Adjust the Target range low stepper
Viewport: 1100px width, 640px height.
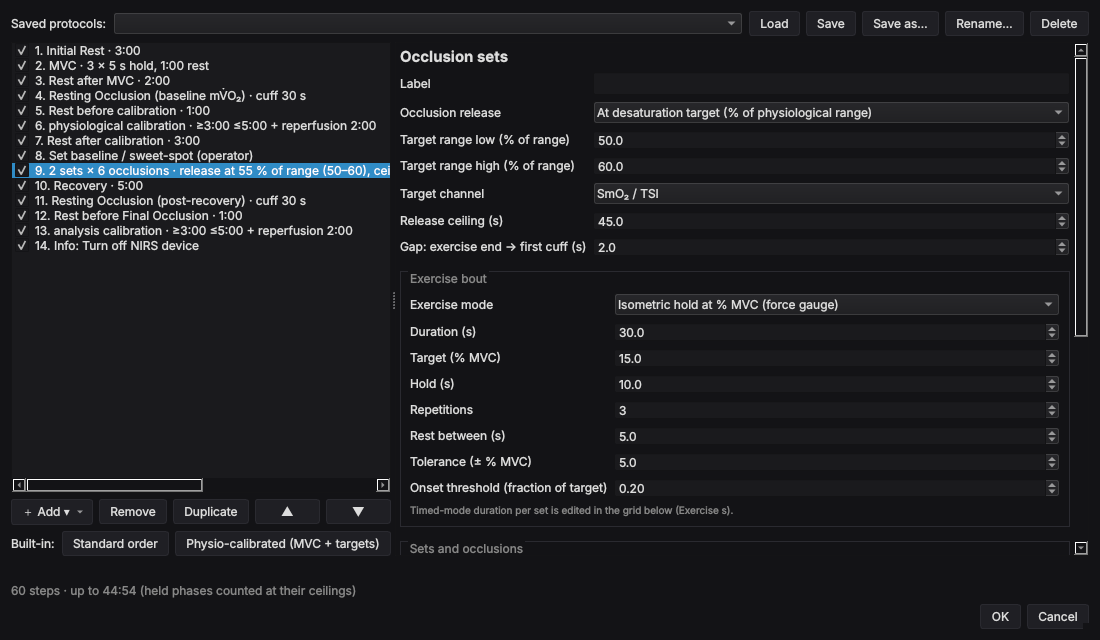click(1061, 140)
